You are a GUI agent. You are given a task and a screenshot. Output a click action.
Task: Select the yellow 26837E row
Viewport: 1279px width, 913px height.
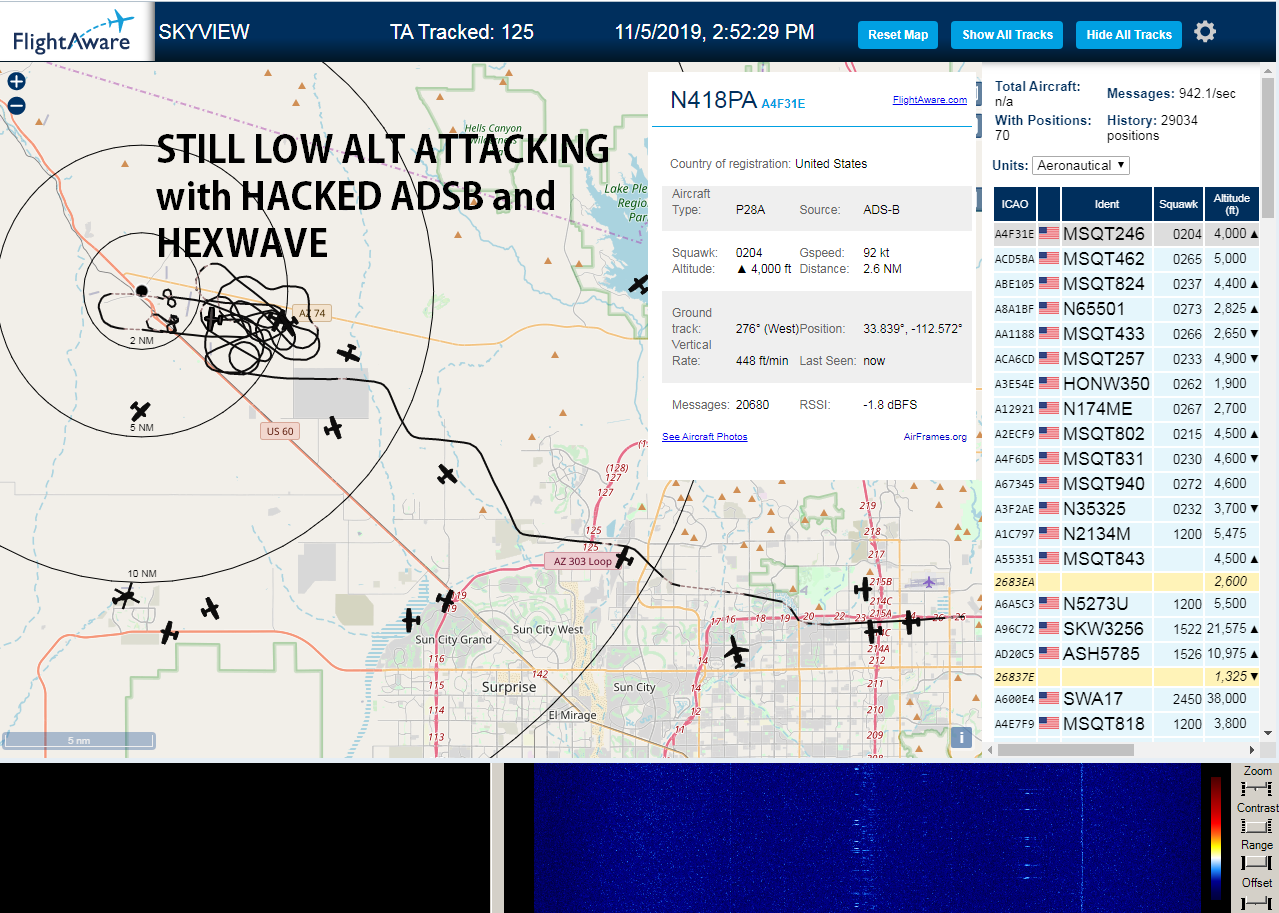click(x=1127, y=677)
